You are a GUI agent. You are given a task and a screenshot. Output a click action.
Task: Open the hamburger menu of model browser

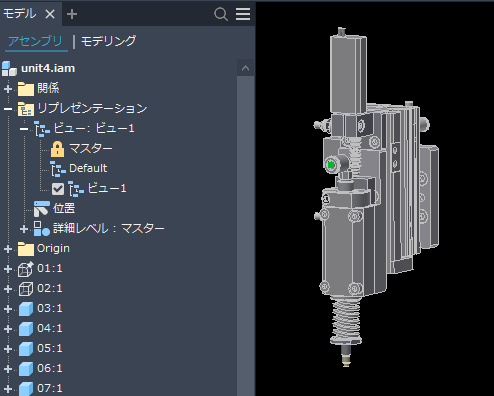click(243, 14)
